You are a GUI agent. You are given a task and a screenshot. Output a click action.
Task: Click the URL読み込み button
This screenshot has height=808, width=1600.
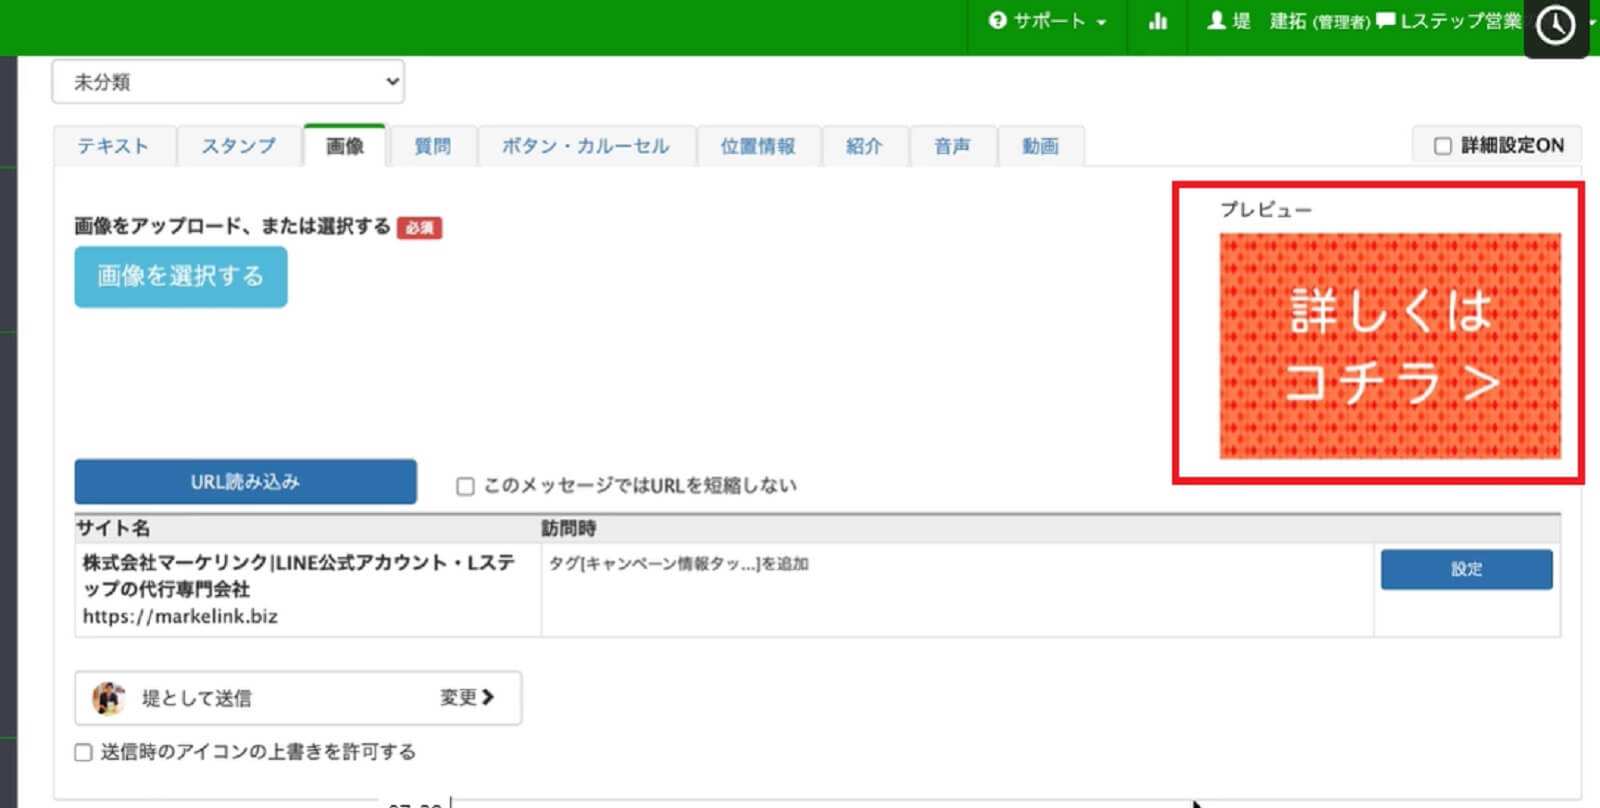click(245, 482)
